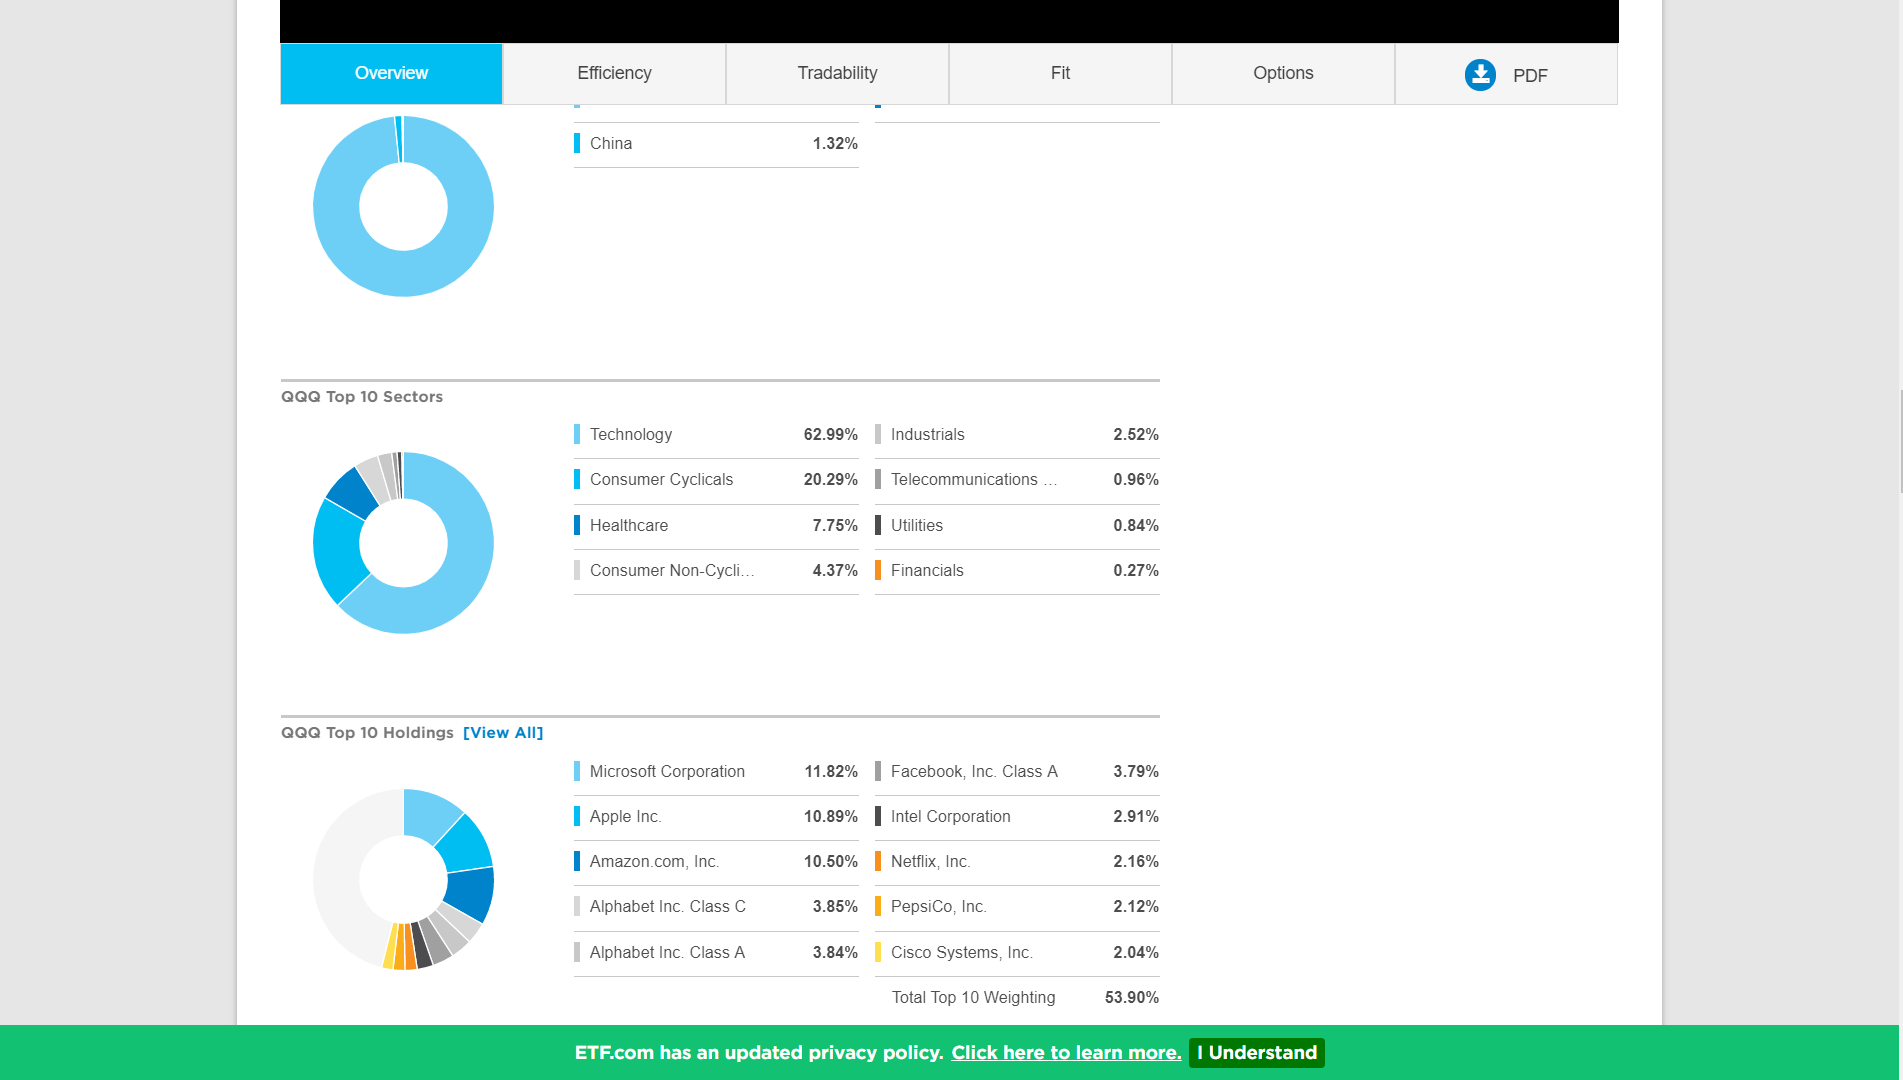Select the Technology sector row
The width and height of the screenshot is (1903, 1080).
(x=716, y=435)
